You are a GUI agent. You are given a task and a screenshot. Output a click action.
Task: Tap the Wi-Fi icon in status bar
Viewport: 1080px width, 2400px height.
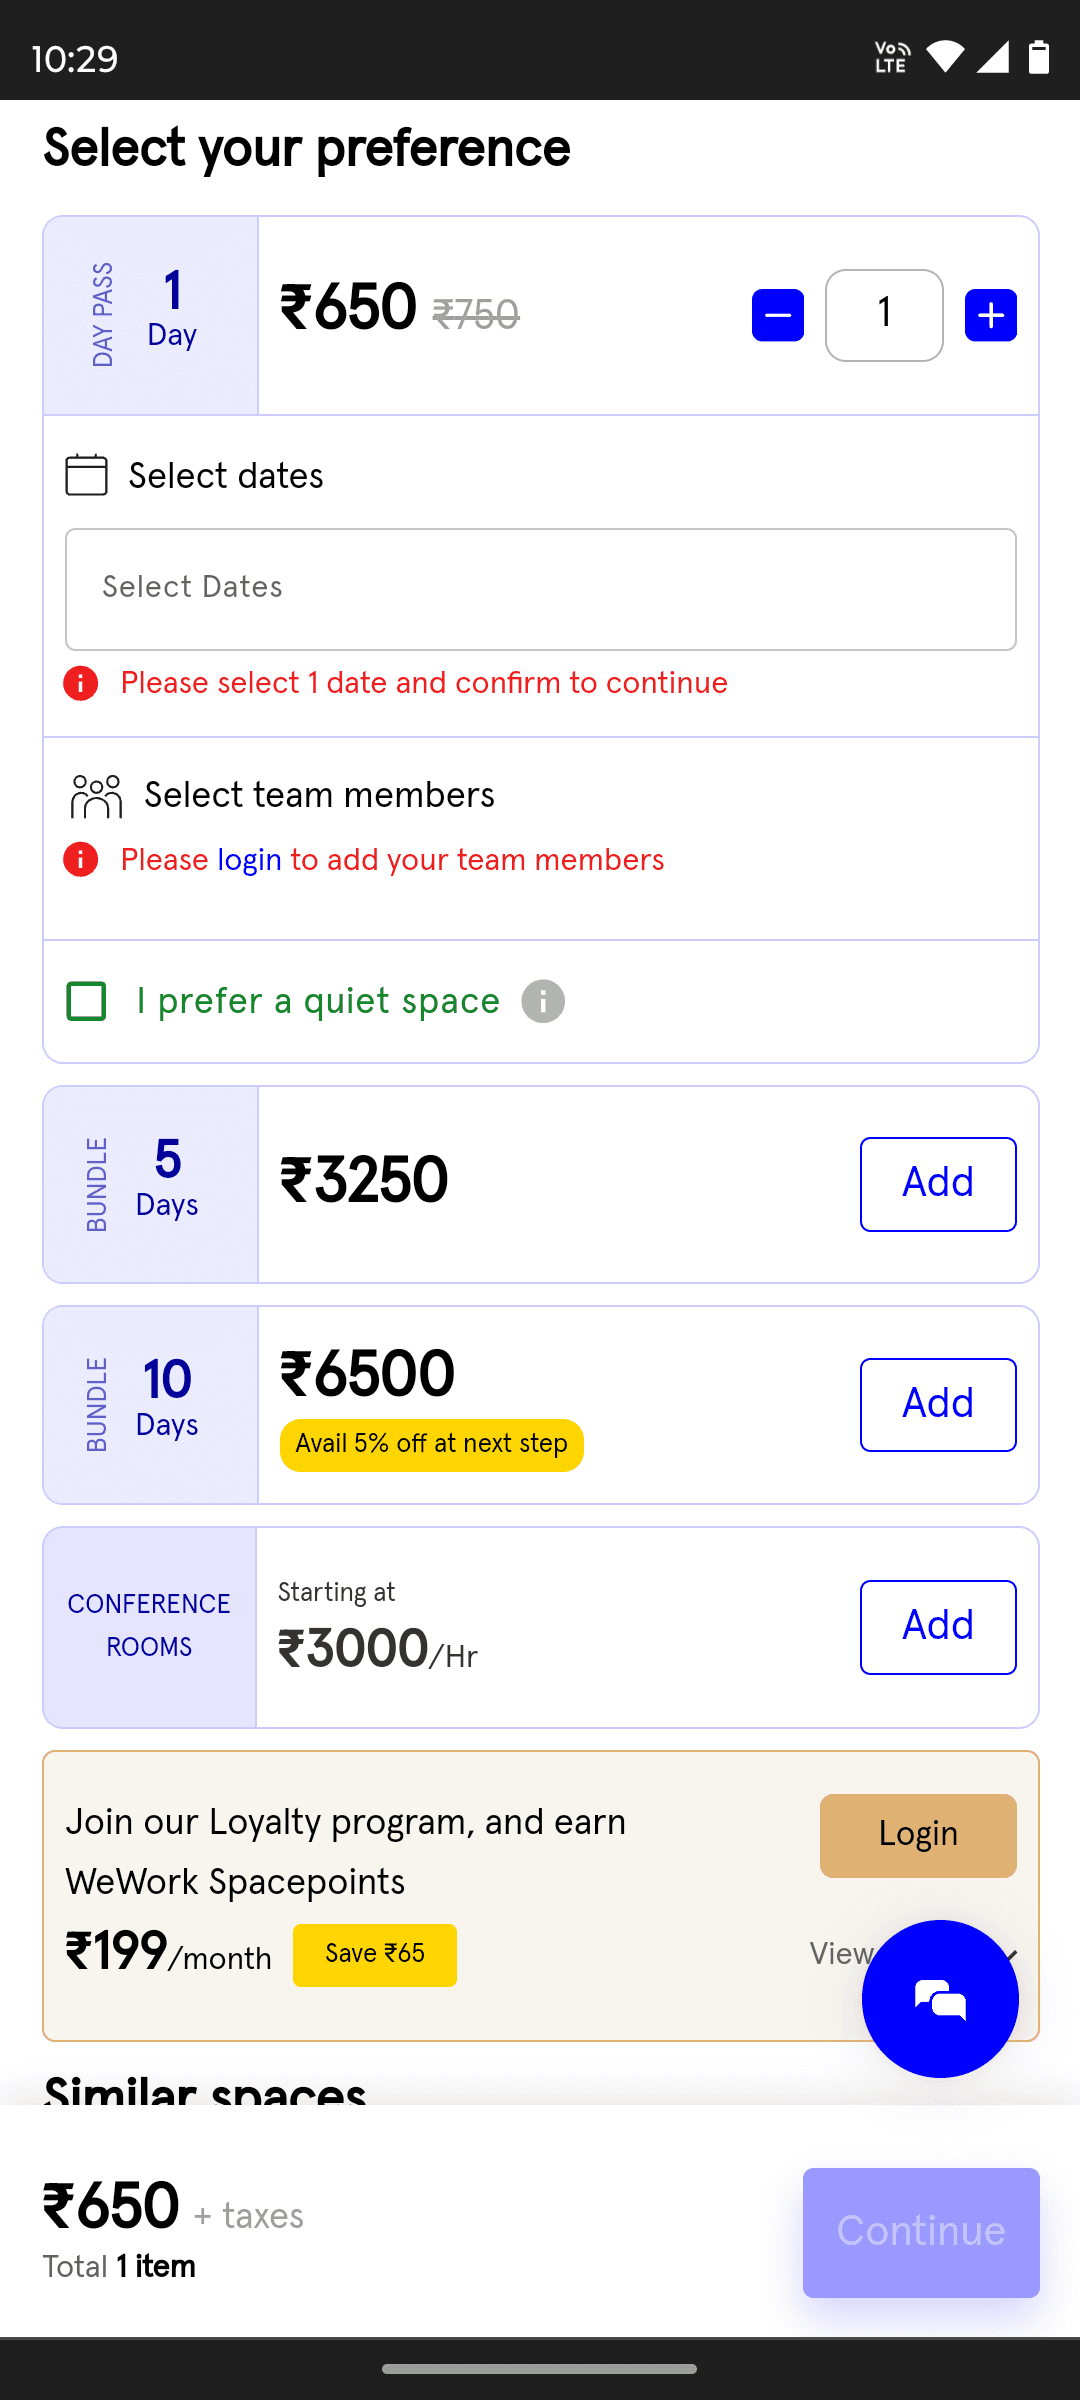click(945, 57)
